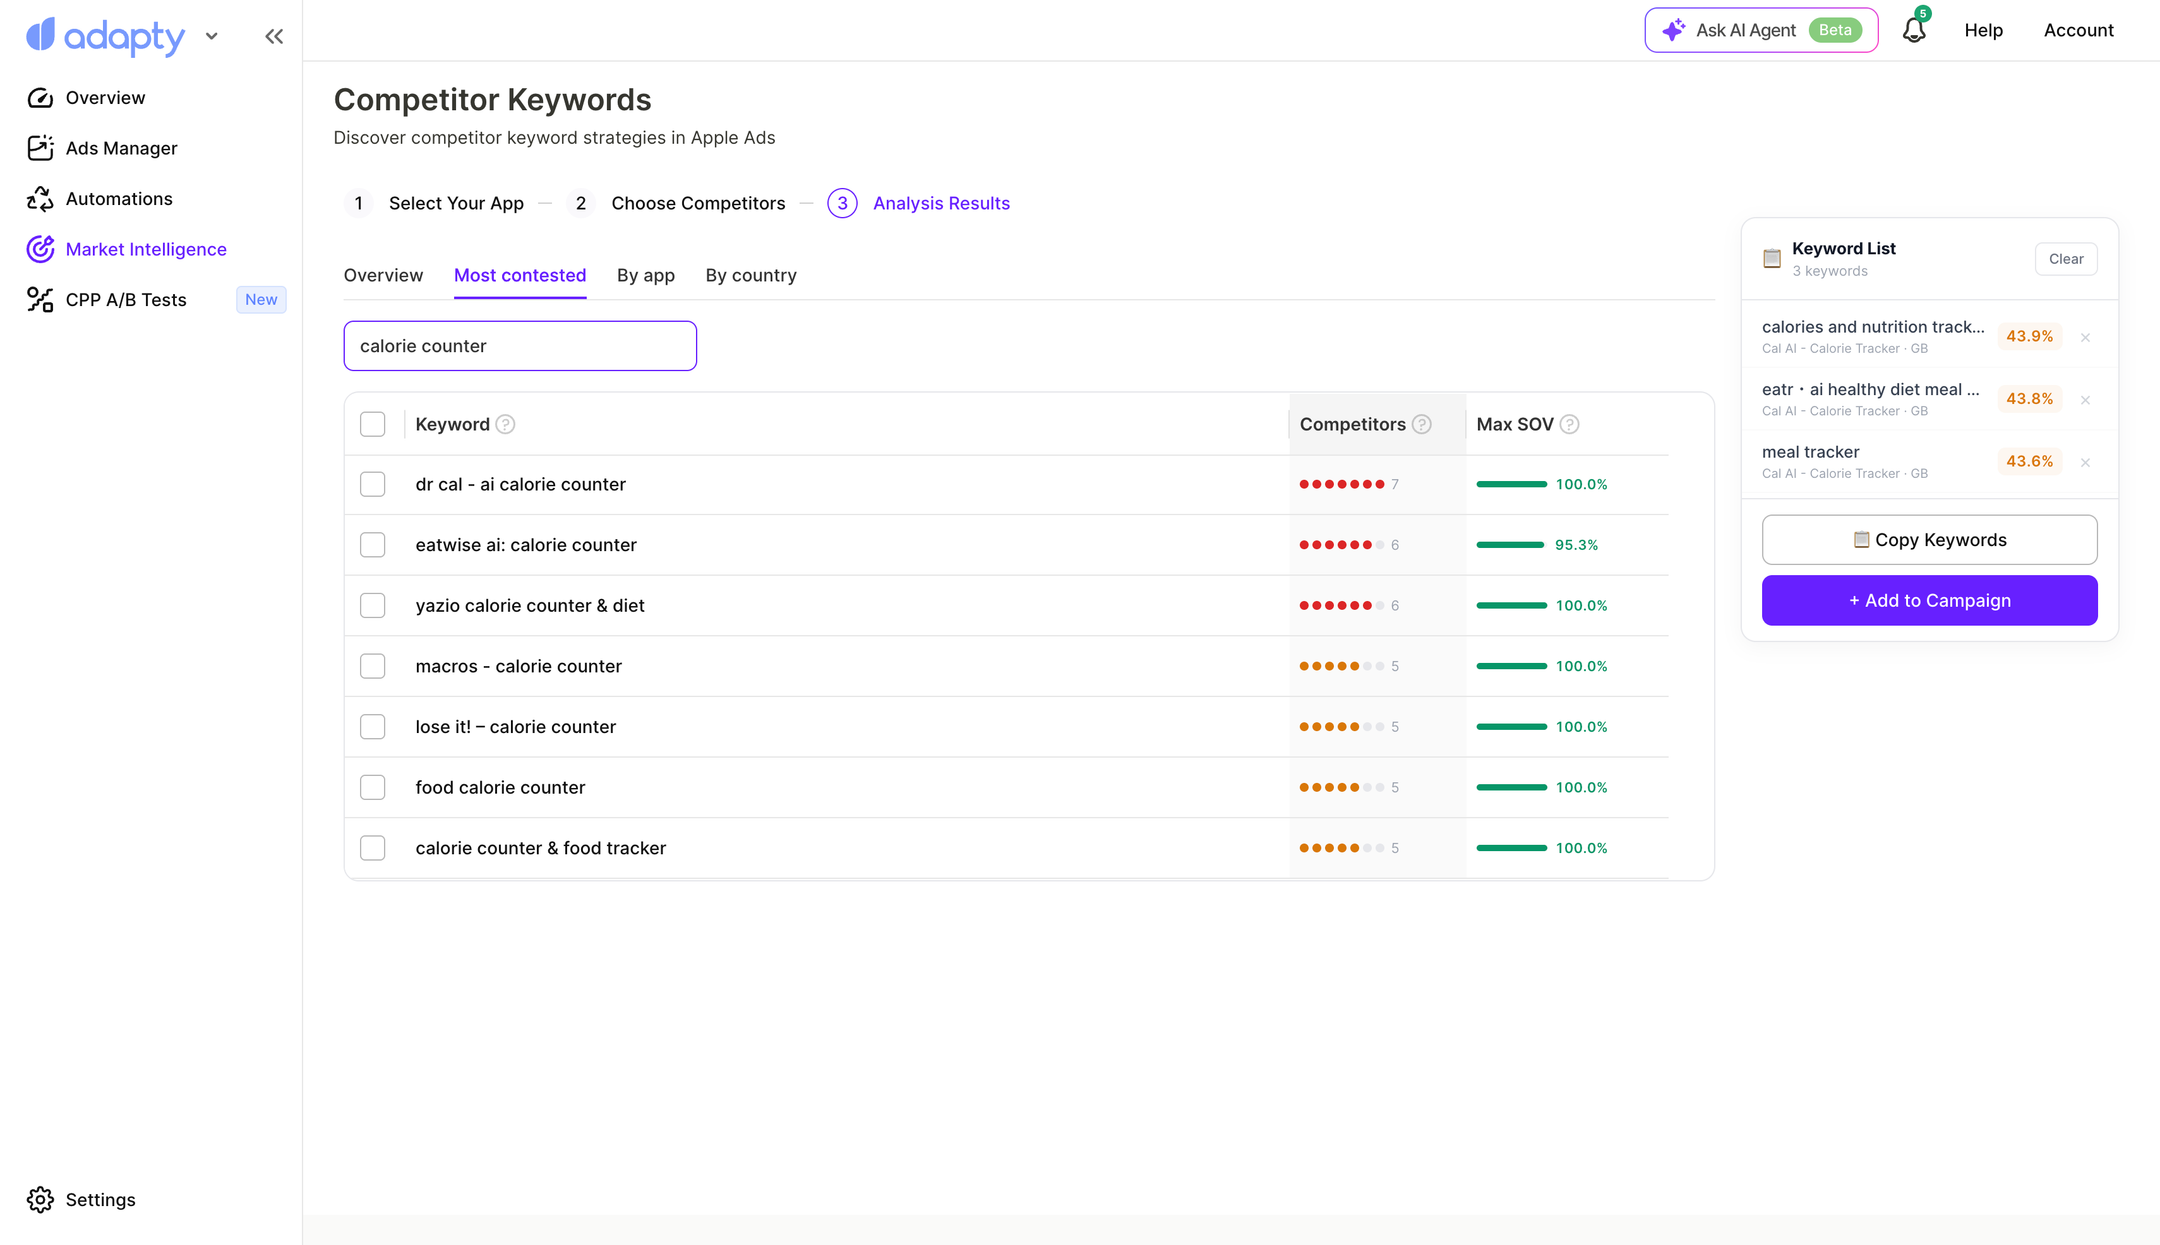
Task: Click the Market Intelligence target icon
Action: coord(40,249)
